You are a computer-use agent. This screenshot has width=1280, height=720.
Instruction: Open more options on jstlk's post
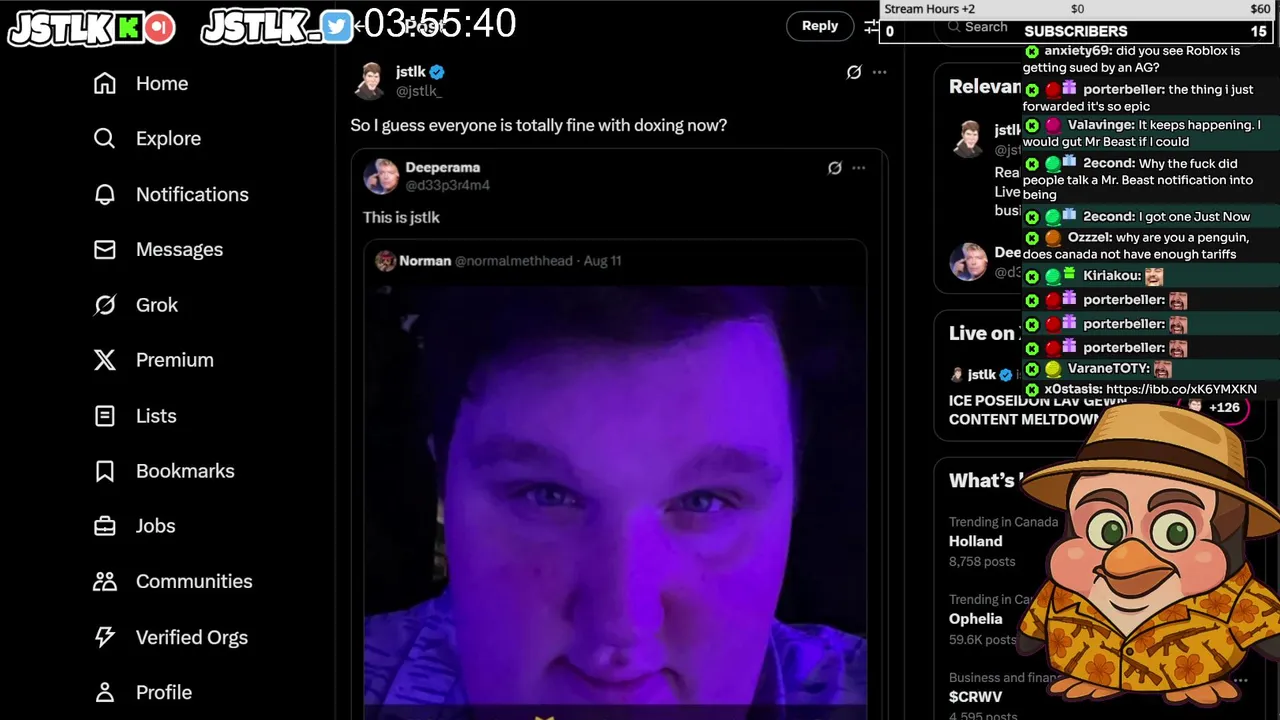pos(879,72)
